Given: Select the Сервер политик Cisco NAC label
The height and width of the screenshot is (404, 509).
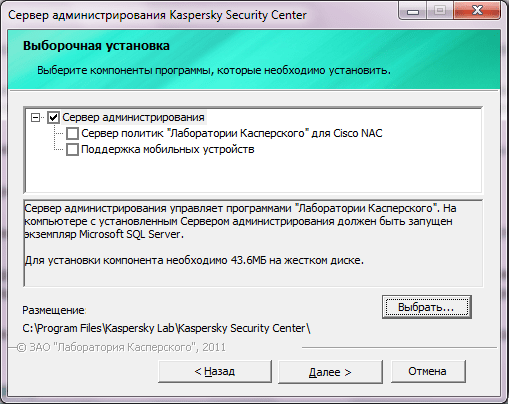Looking at the screenshot, I should pos(232,133).
